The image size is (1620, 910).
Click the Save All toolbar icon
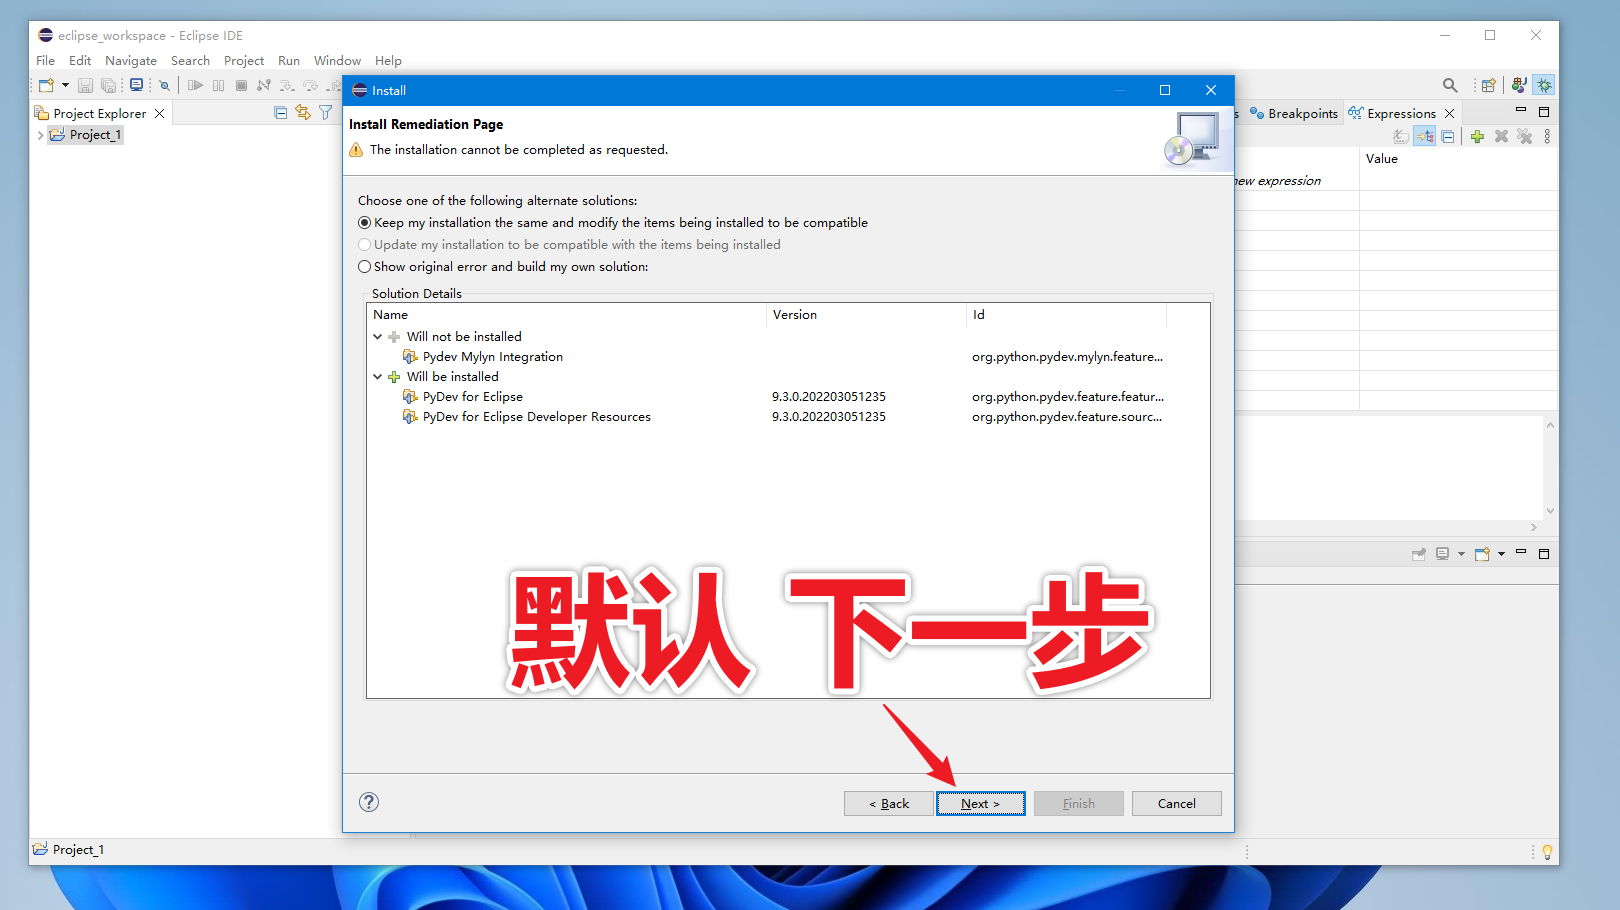tap(108, 86)
